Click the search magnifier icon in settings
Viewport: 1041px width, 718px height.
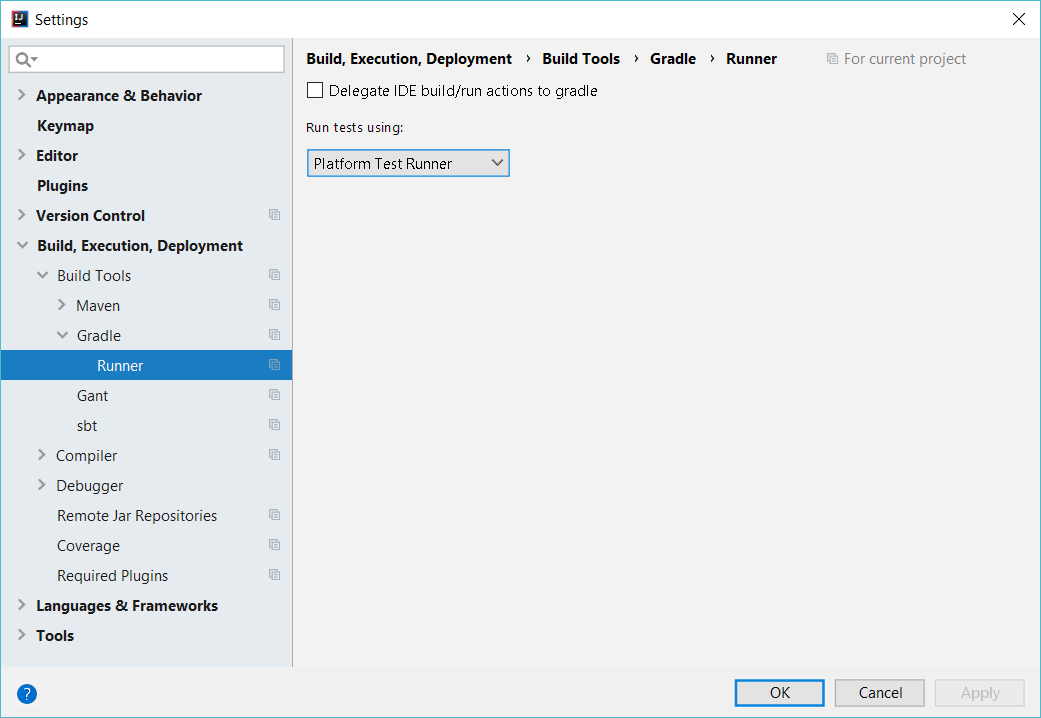(26, 60)
